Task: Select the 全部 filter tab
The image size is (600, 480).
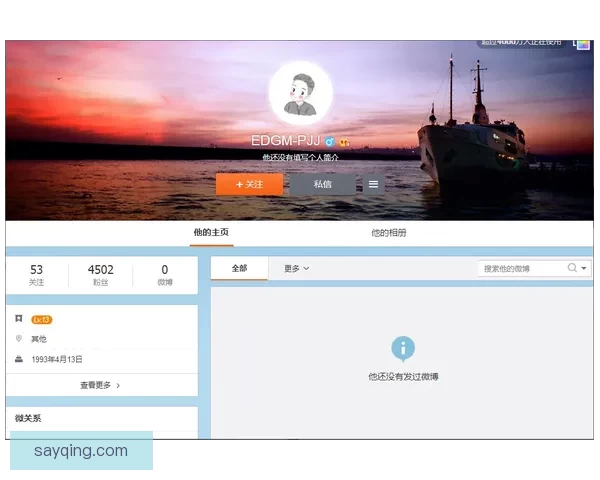Action: click(x=239, y=268)
